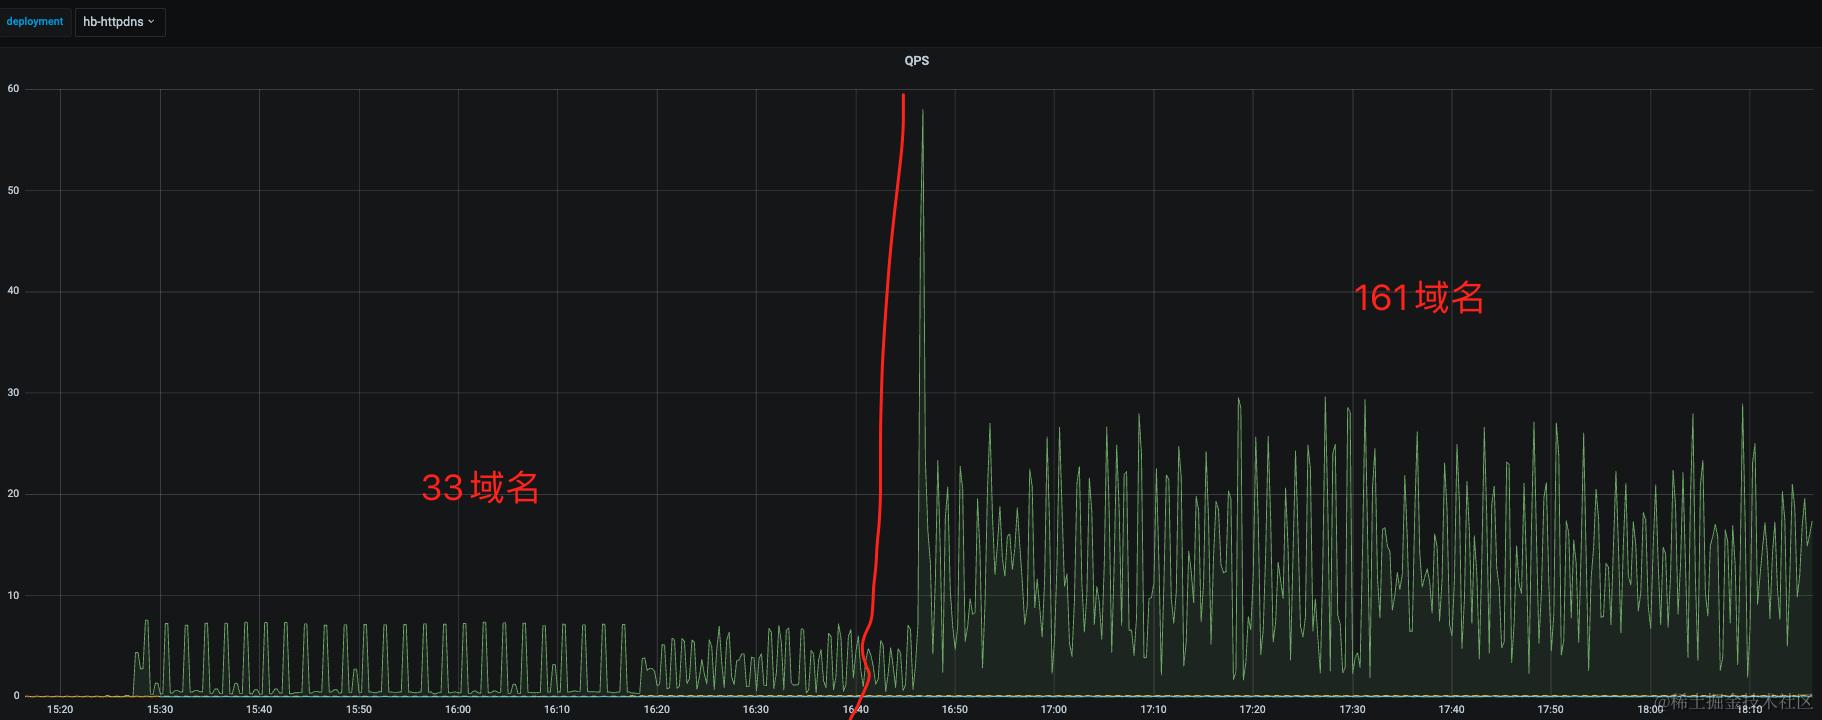Click the 16:30 time axis label
This screenshot has width=1822, height=720.
tap(756, 709)
